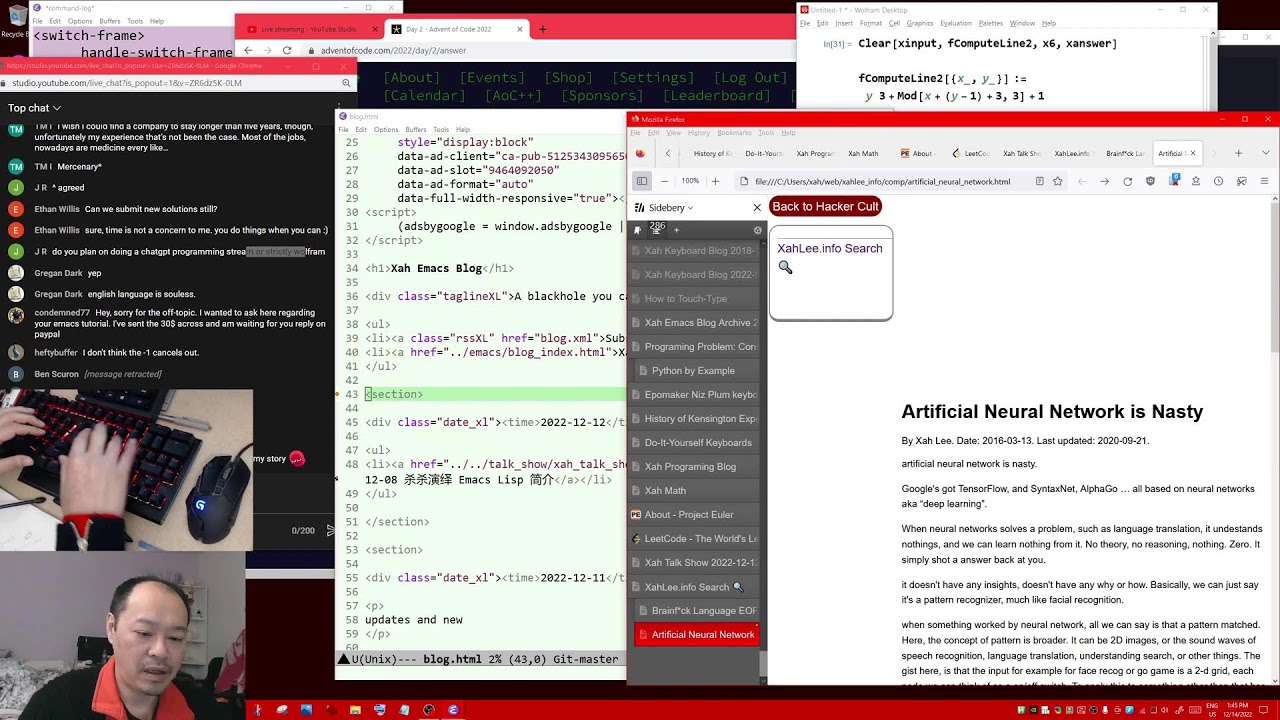The width and height of the screenshot is (1280, 720).
Task: Open a new Firefox tab
Action: [1238, 153]
